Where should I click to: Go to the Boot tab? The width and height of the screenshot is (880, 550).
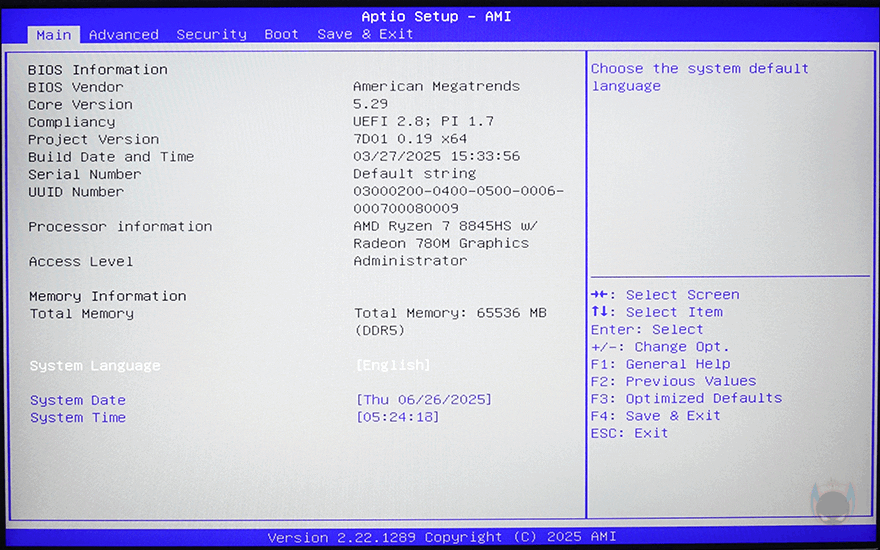[x=281, y=35]
